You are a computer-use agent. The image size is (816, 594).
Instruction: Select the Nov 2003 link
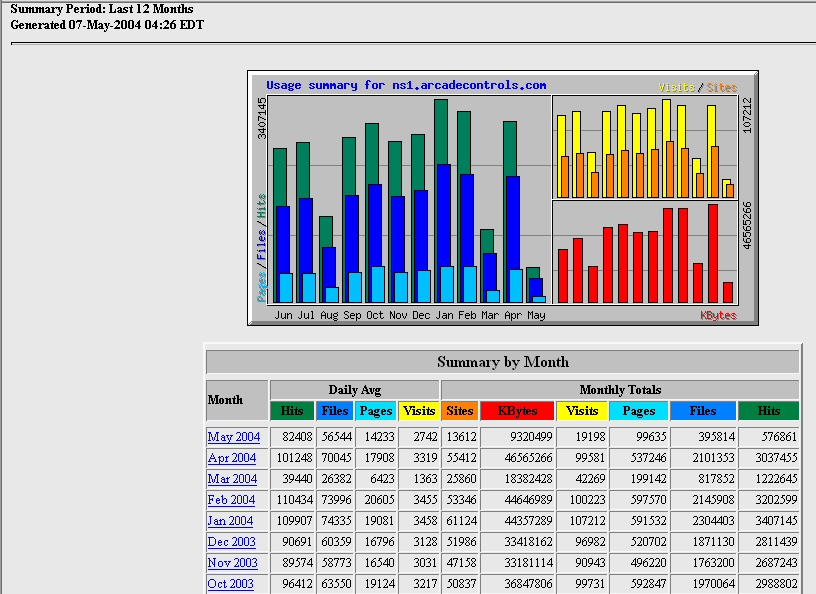(x=232, y=563)
